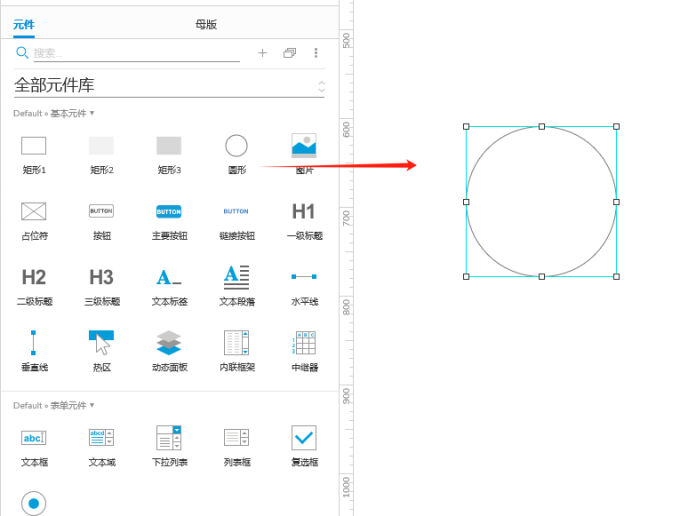Image resolution: width=680 pixels, height=516 pixels.
Task: Select the 文本框 text field widget
Action: [34, 447]
